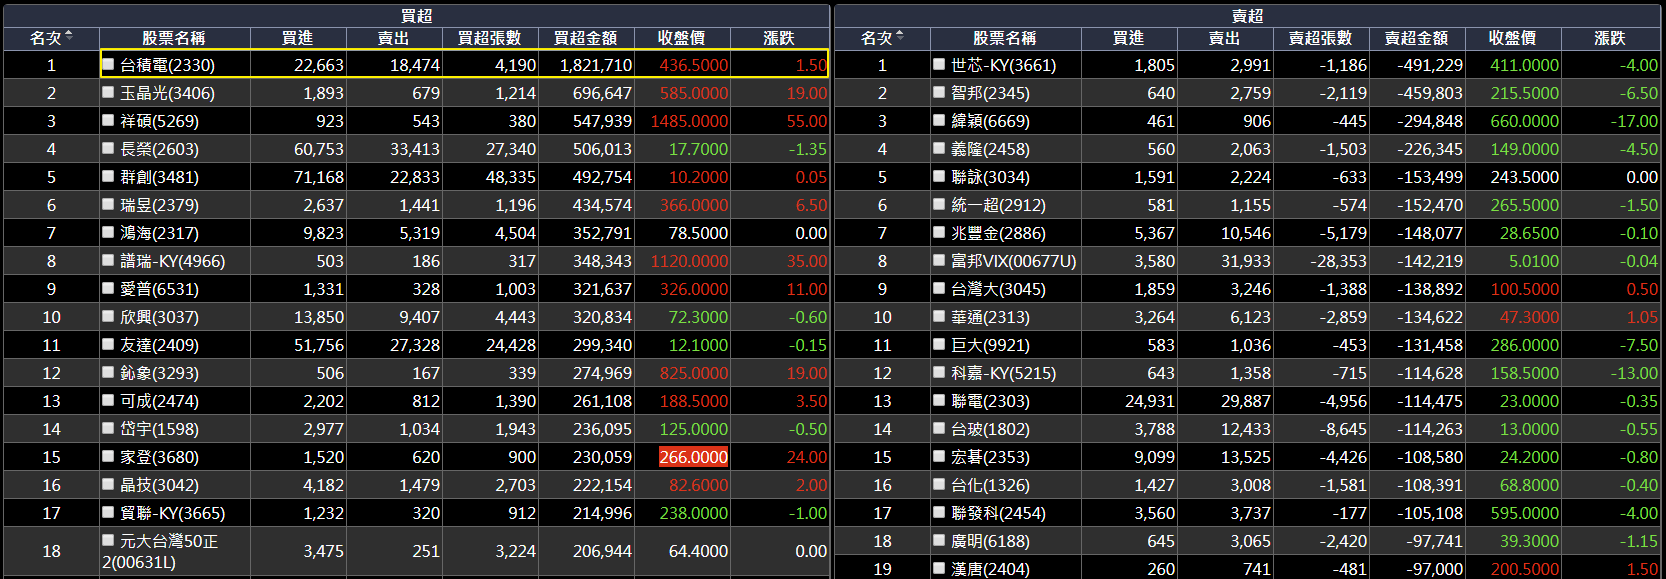Select stock 晶技(3042) row
1666x579 pixels.
[x=416, y=485]
